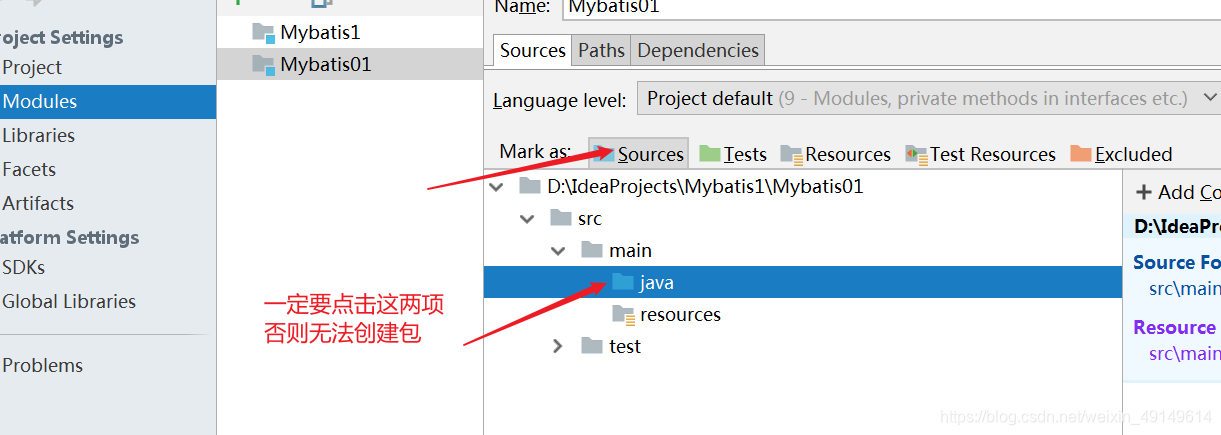Open Problems in the sidebar
The height and width of the screenshot is (435, 1221).
click(x=42, y=365)
